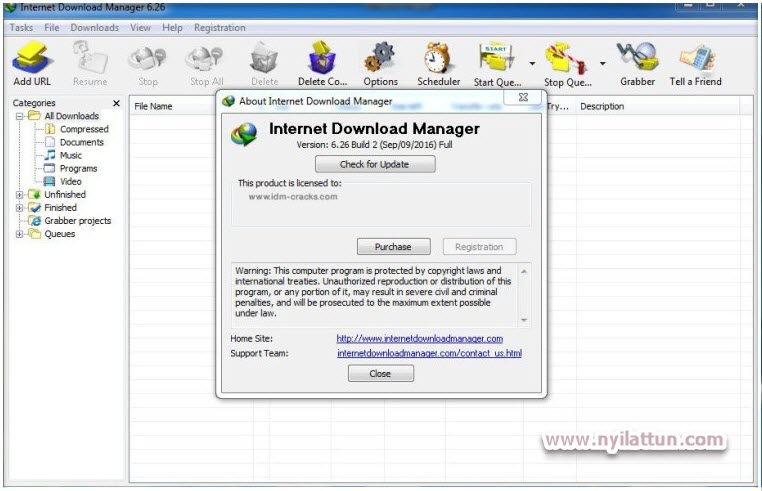Close About dialog with X button
Screen dimensions: 762x491
pyautogui.click(x=523, y=97)
